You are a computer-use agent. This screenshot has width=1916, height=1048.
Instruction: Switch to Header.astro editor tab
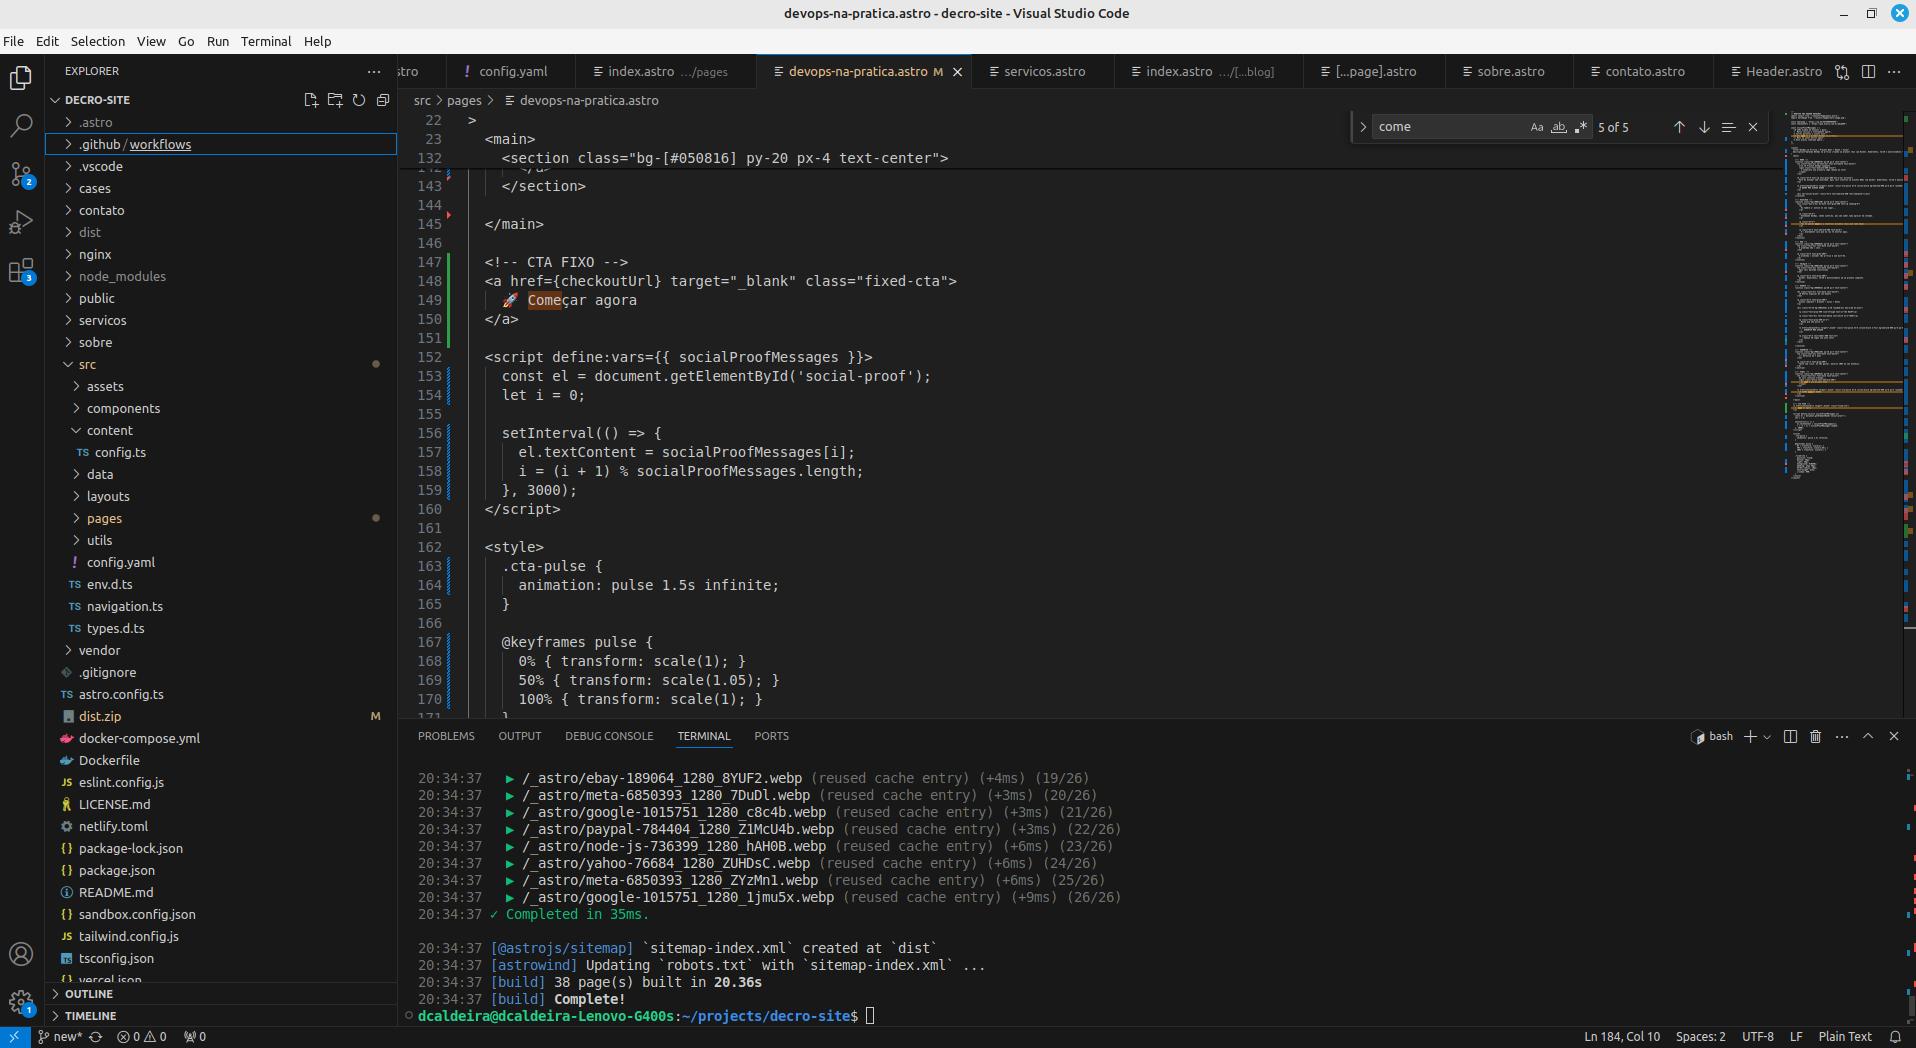click(x=1775, y=72)
